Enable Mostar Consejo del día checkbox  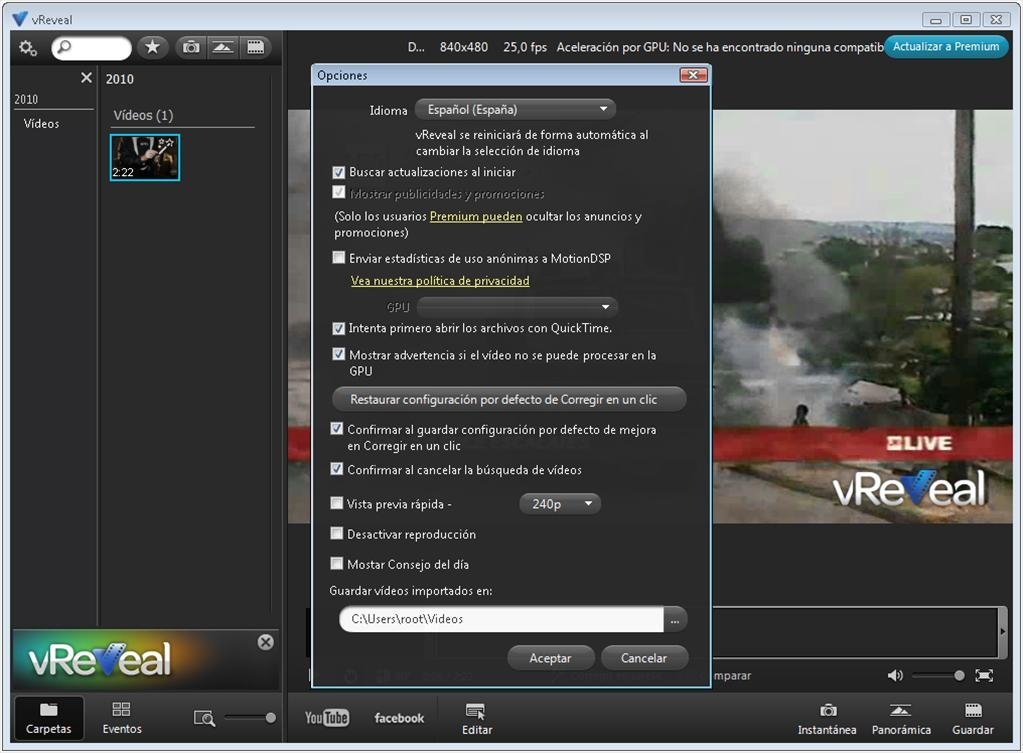(x=337, y=563)
